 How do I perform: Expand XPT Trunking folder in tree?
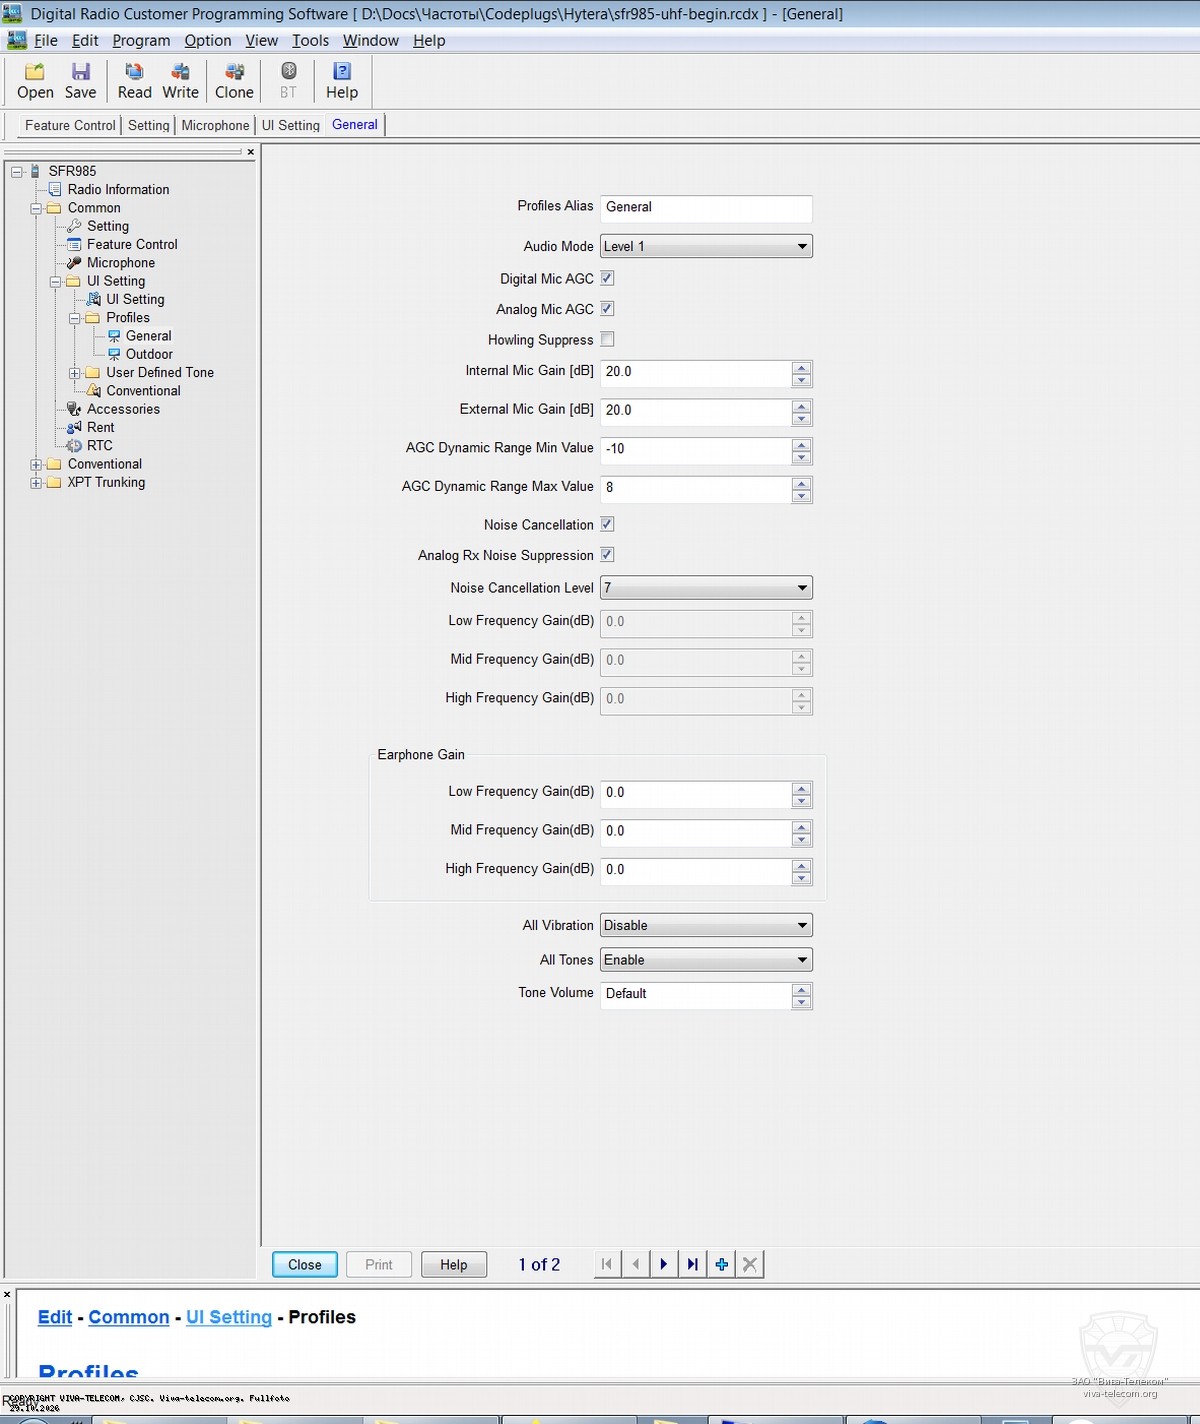pyautogui.click(x=36, y=483)
